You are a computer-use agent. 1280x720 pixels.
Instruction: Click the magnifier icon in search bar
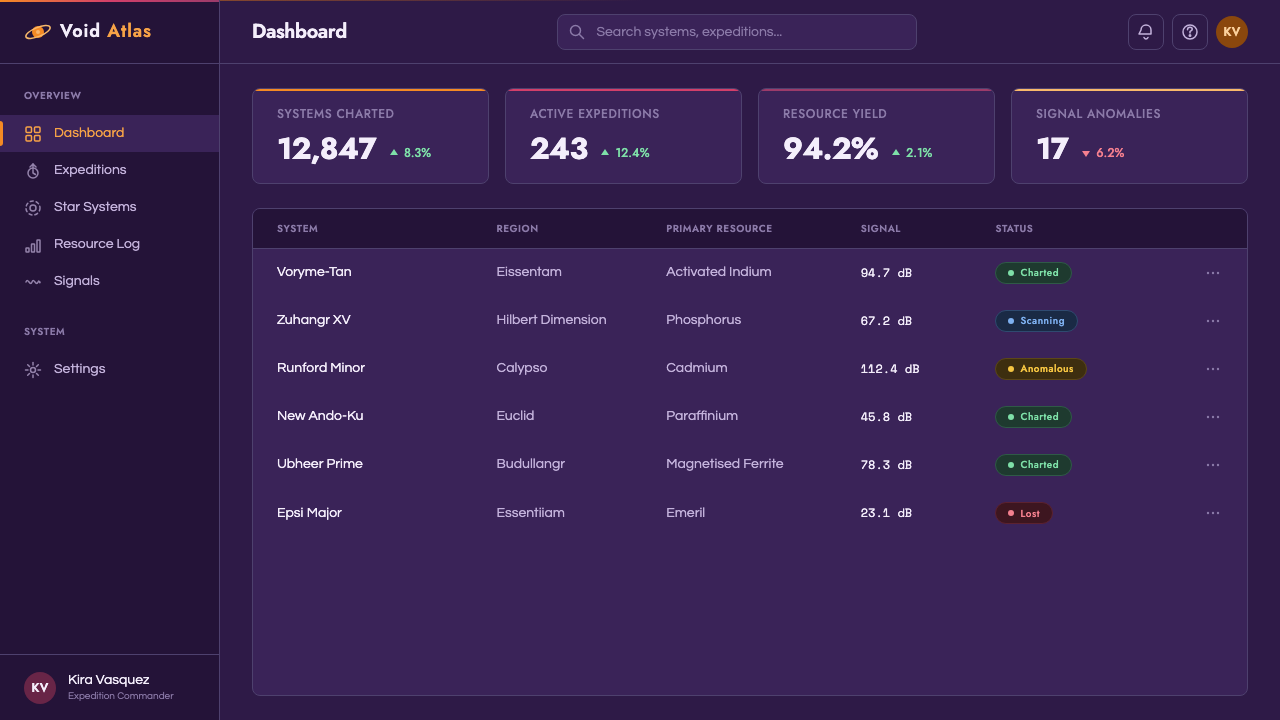[577, 32]
